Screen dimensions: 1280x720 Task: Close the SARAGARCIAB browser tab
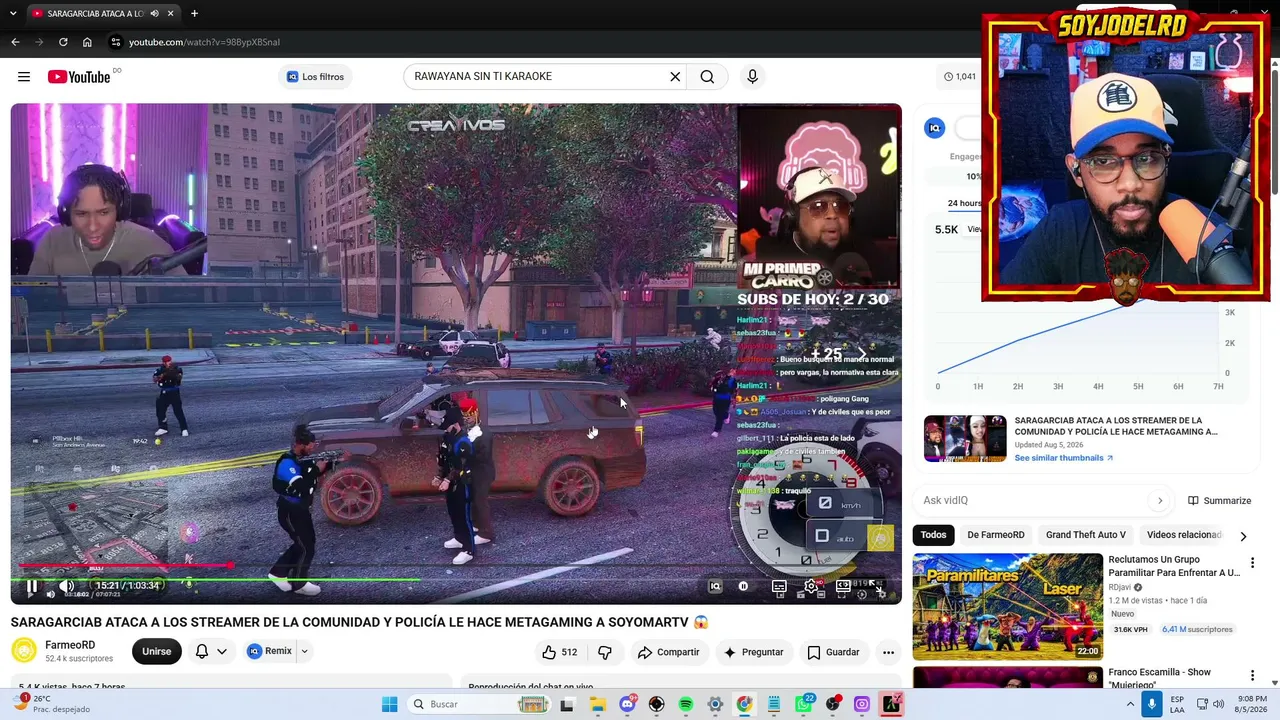pyautogui.click(x=171, y=13)
